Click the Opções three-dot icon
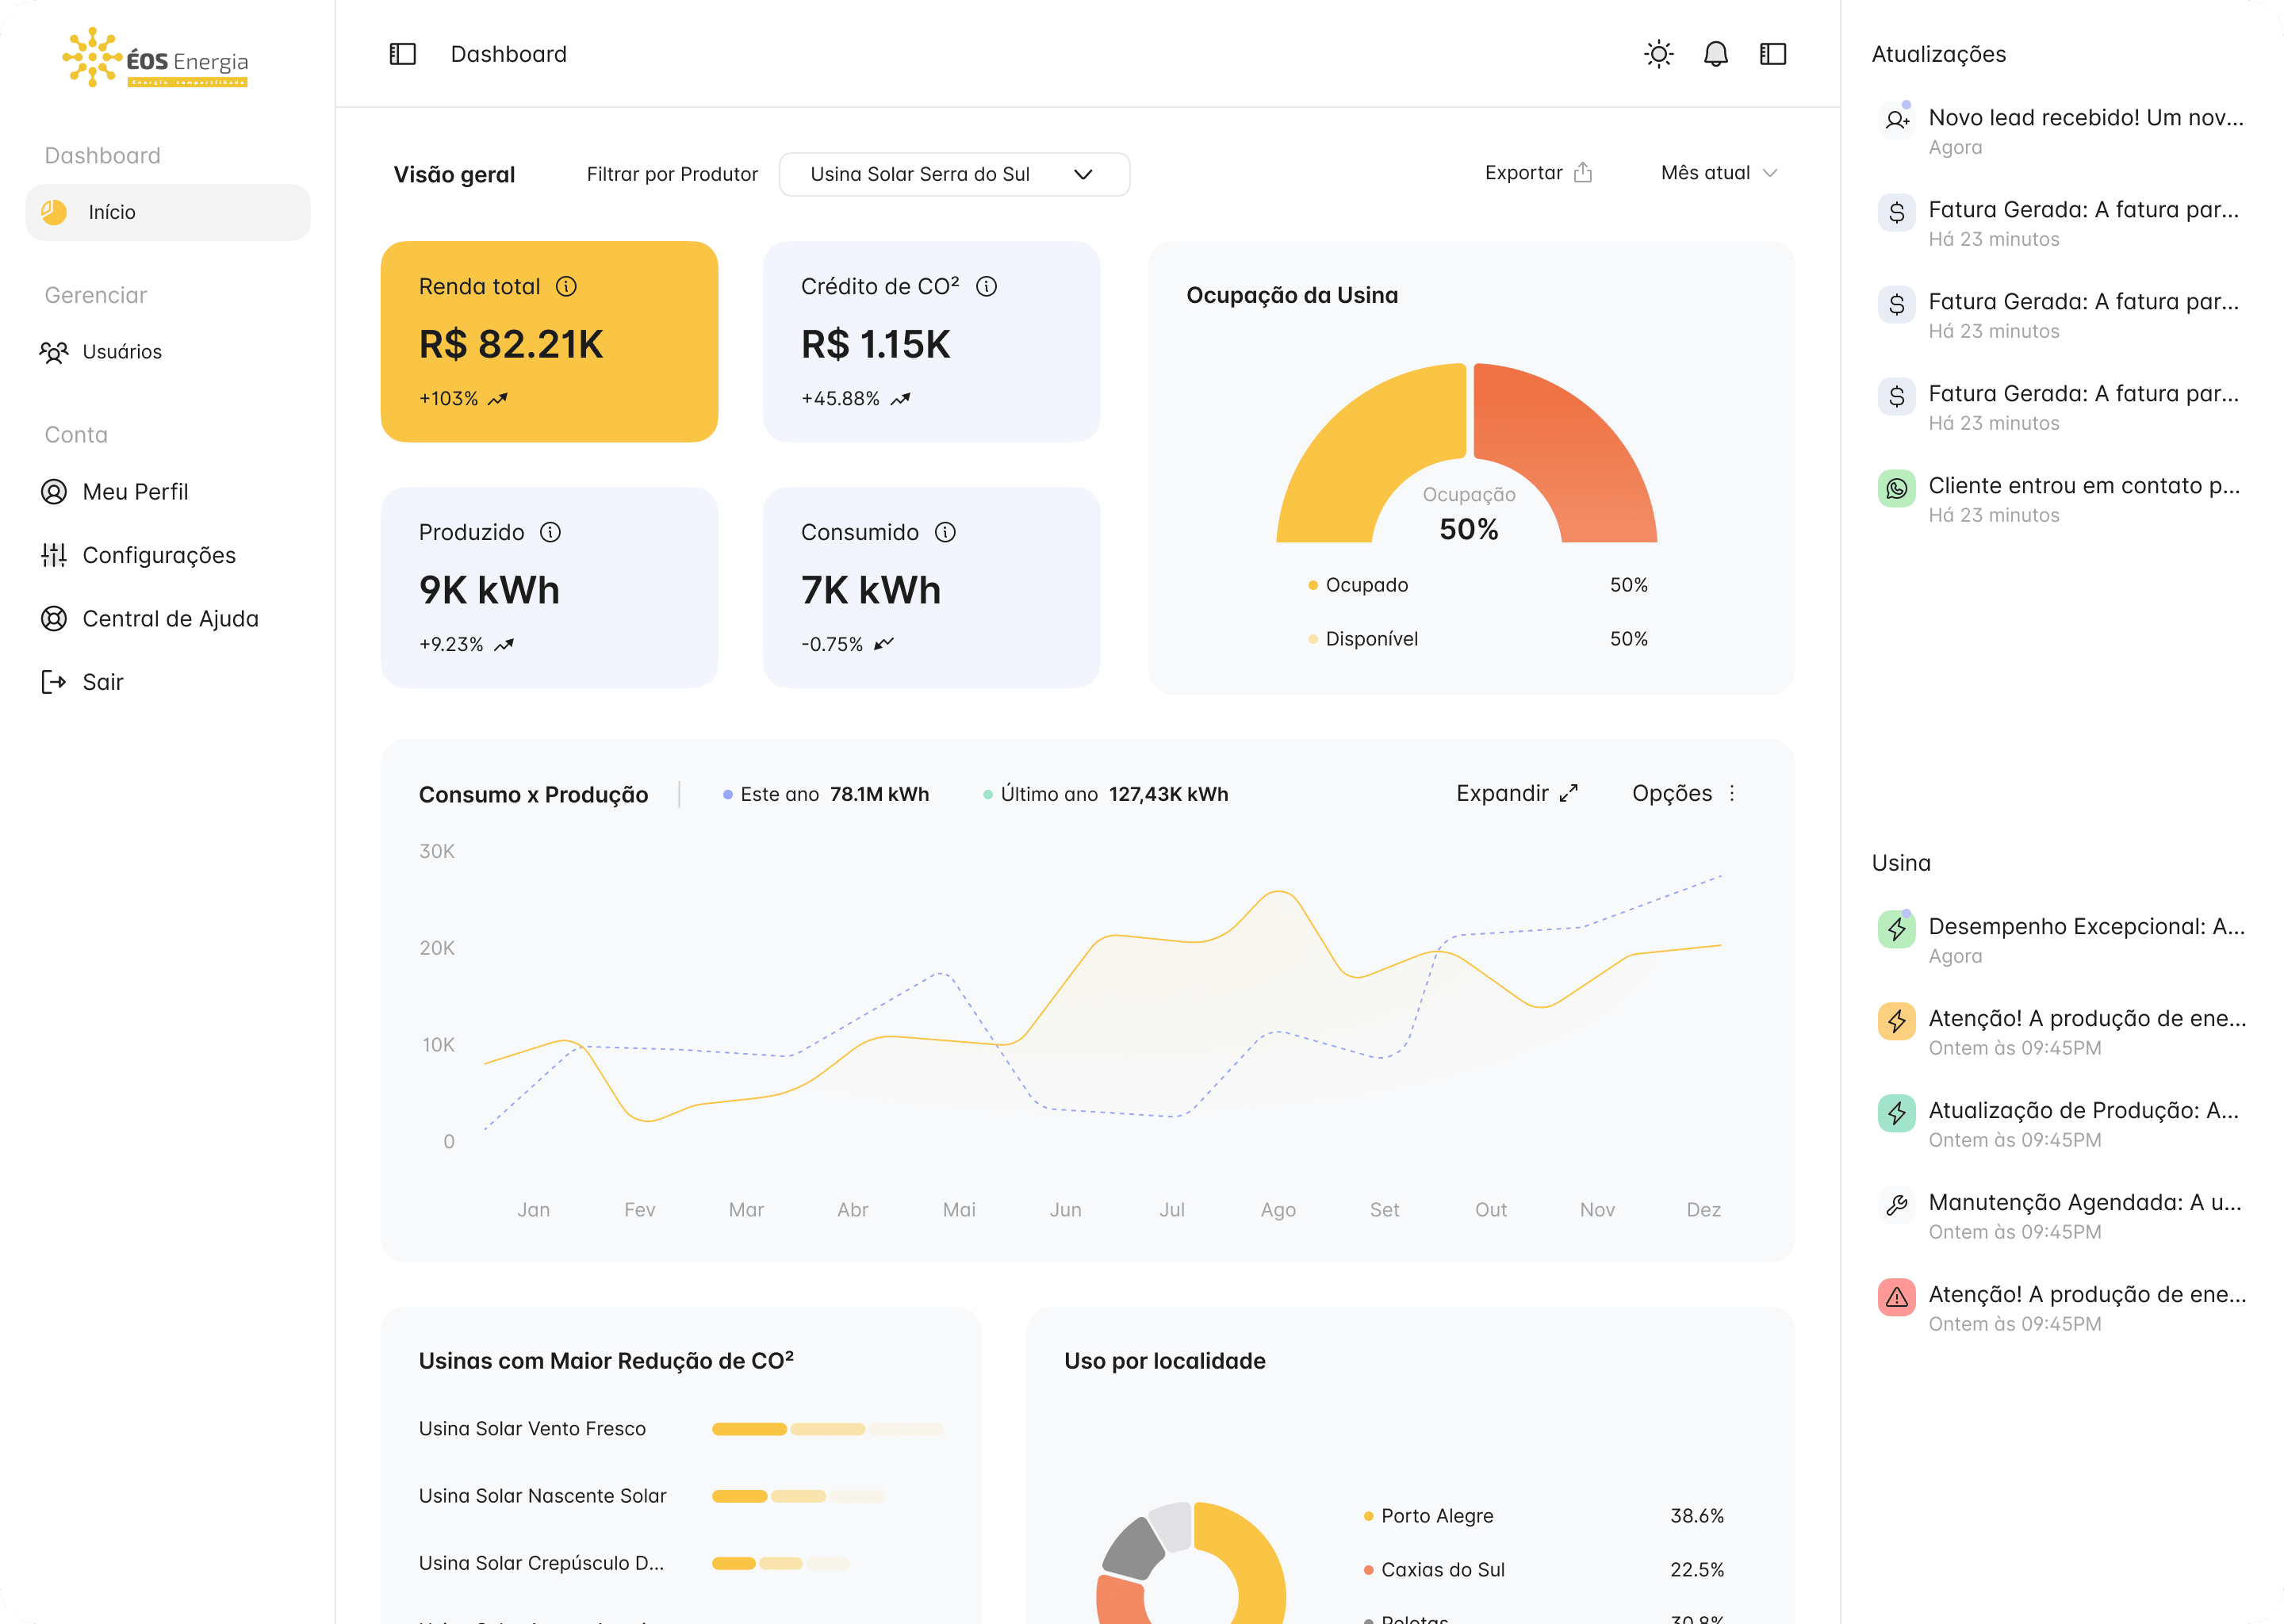This screenshot has height=1624, width=2284. 1732,793
